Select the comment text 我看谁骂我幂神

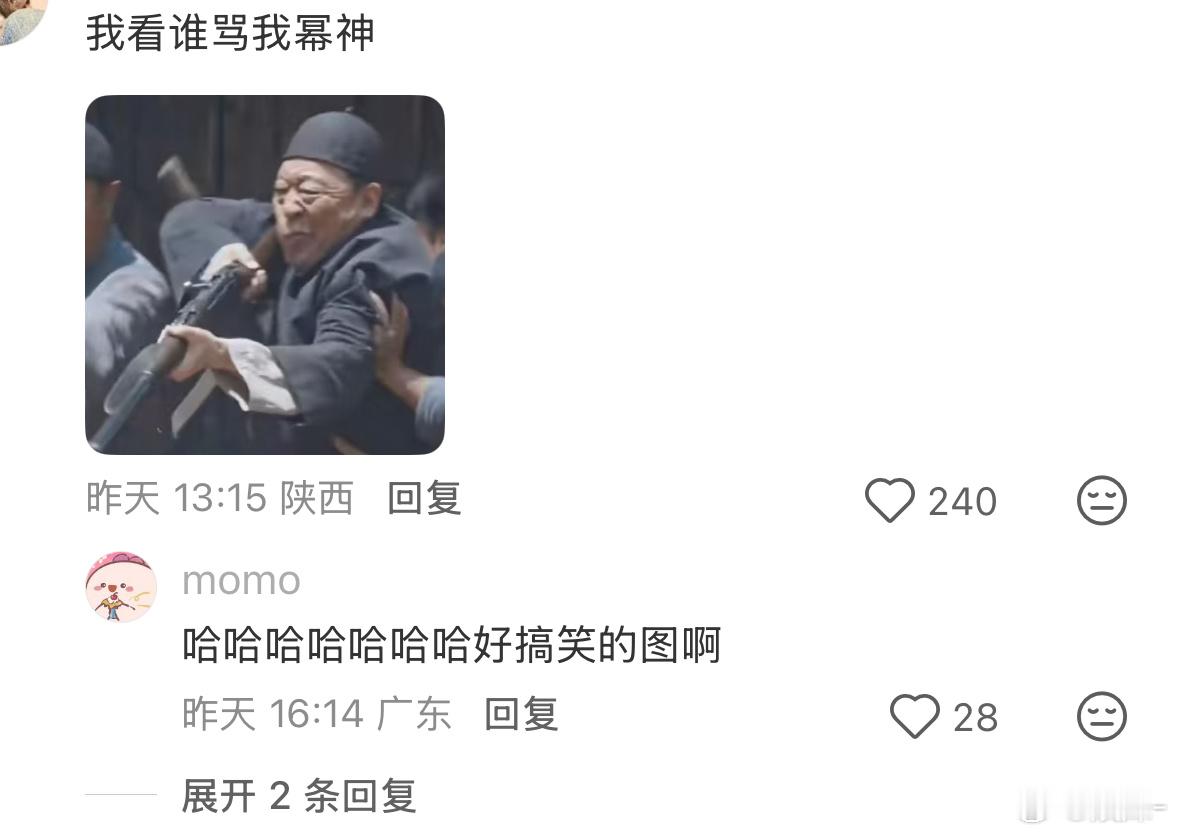point(230,34)
